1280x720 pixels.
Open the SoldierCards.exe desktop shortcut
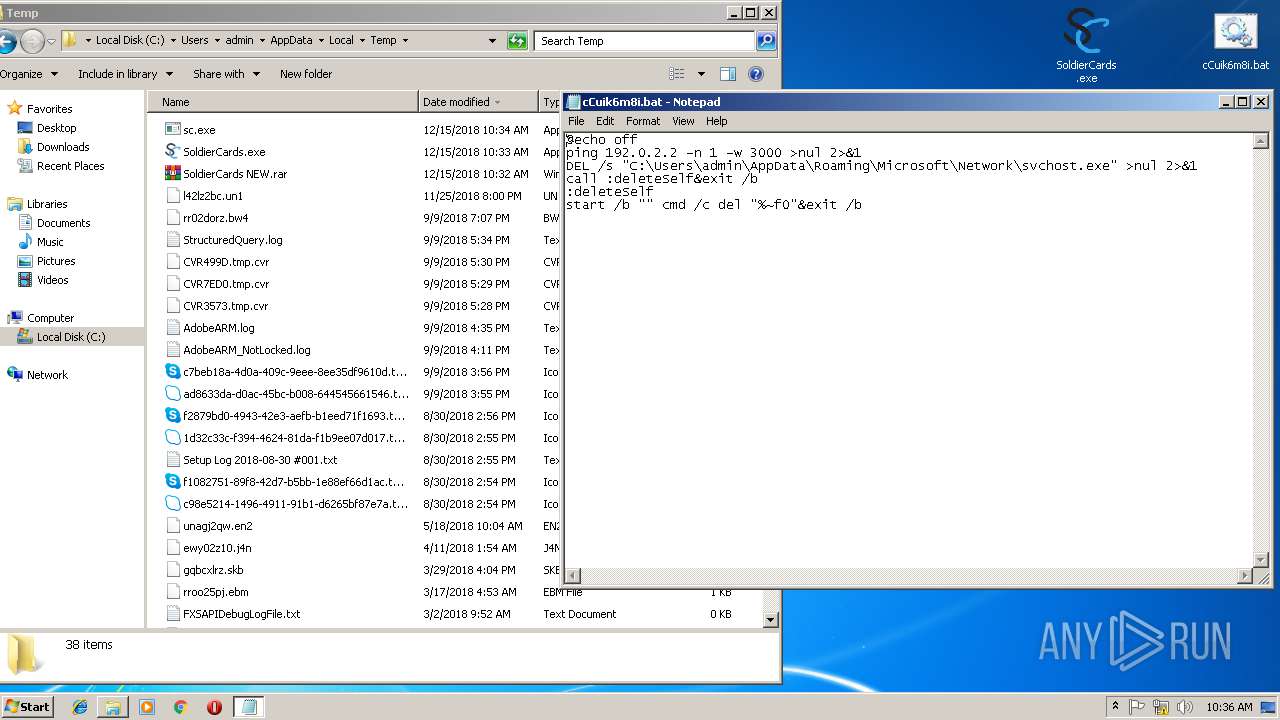click(1086, 46)
